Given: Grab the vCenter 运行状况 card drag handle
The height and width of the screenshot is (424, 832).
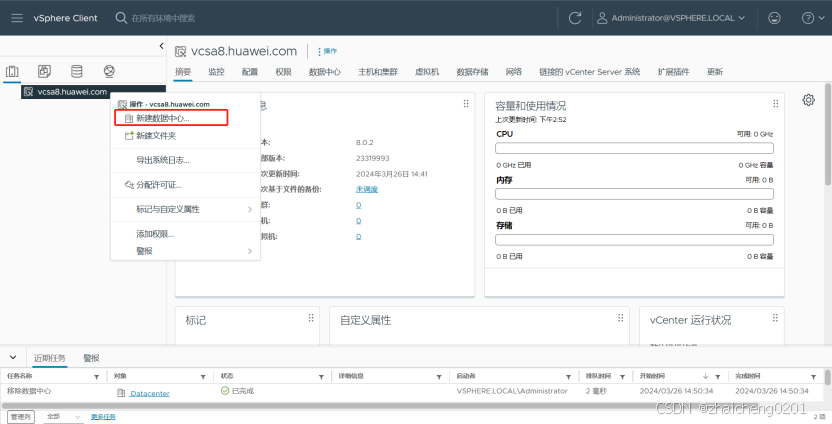Looking at the screenshot, I should pyautogui.click(x=775, y=317).
